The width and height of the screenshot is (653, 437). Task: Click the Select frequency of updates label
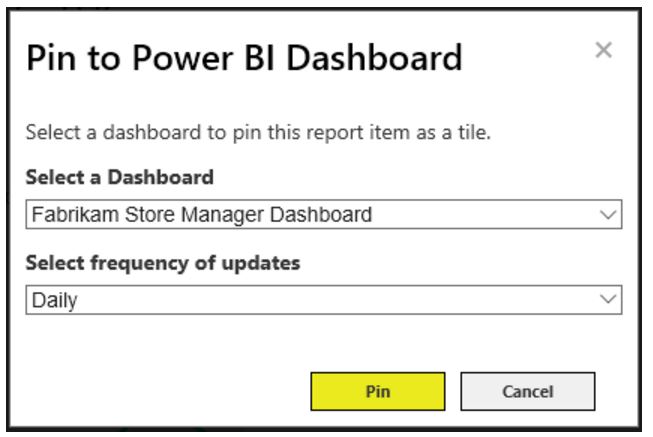tap(162, 263)
